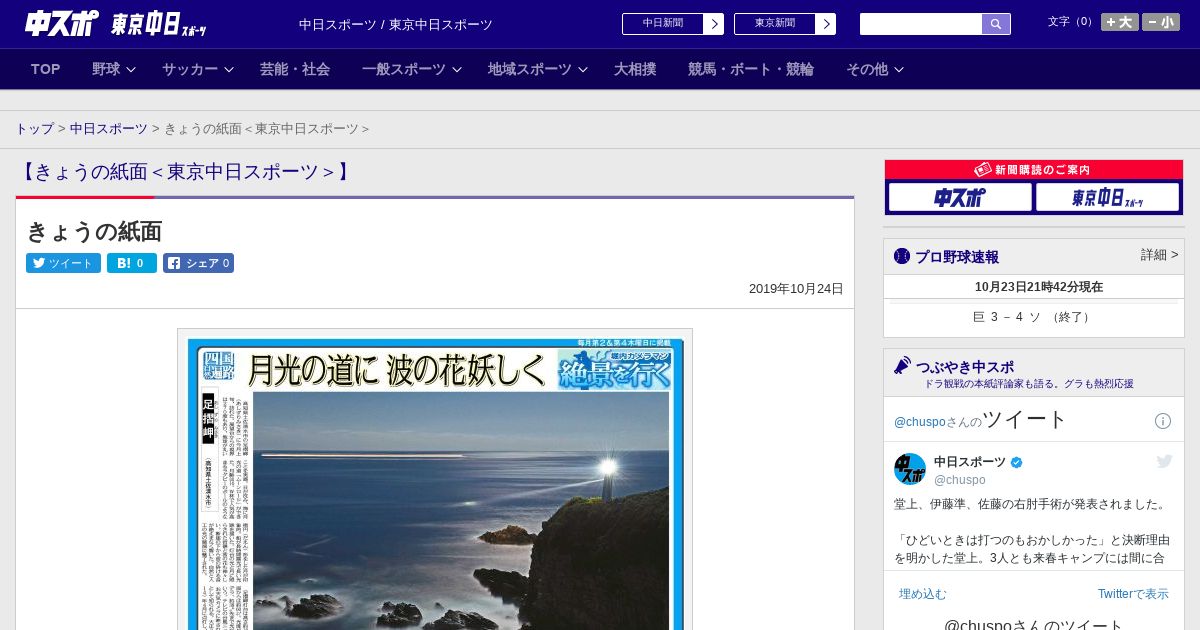Screen dimensions: 1200x630
Task: Click the tweet text about 堂上
Action: click(x=1031, y=531)
